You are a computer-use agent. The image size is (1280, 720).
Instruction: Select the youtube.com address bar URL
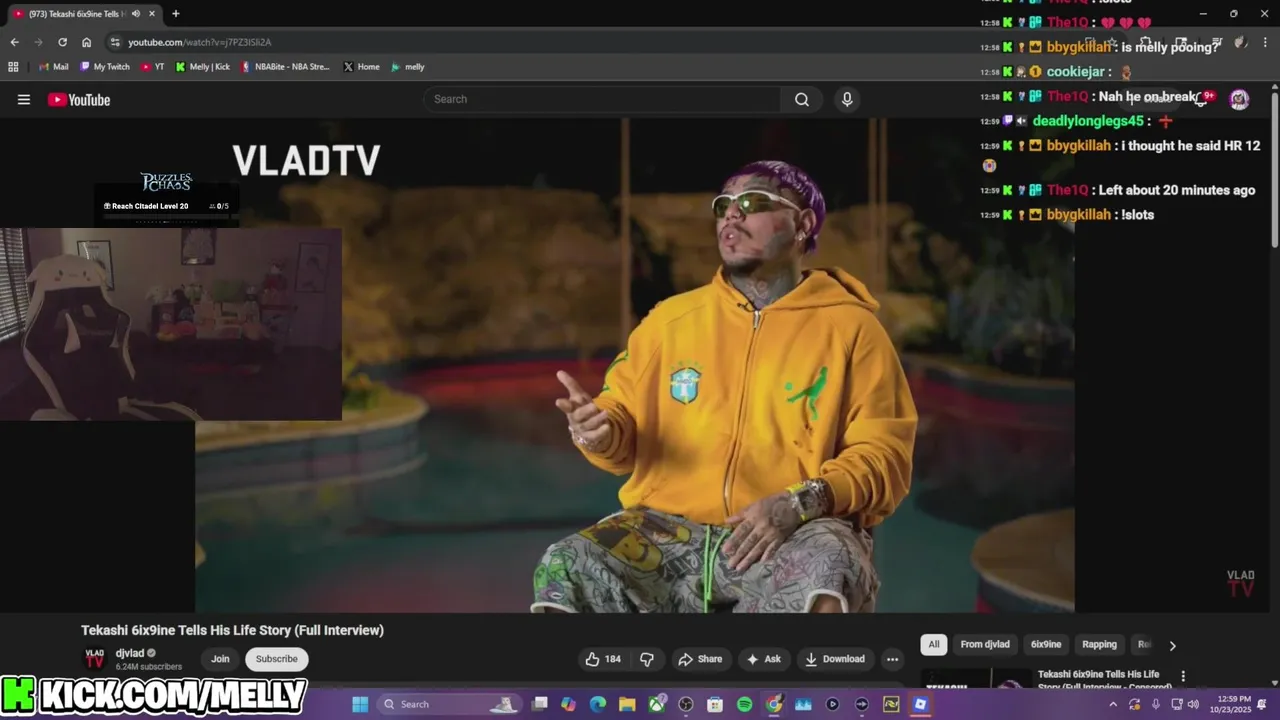click(x=199, y=42)
